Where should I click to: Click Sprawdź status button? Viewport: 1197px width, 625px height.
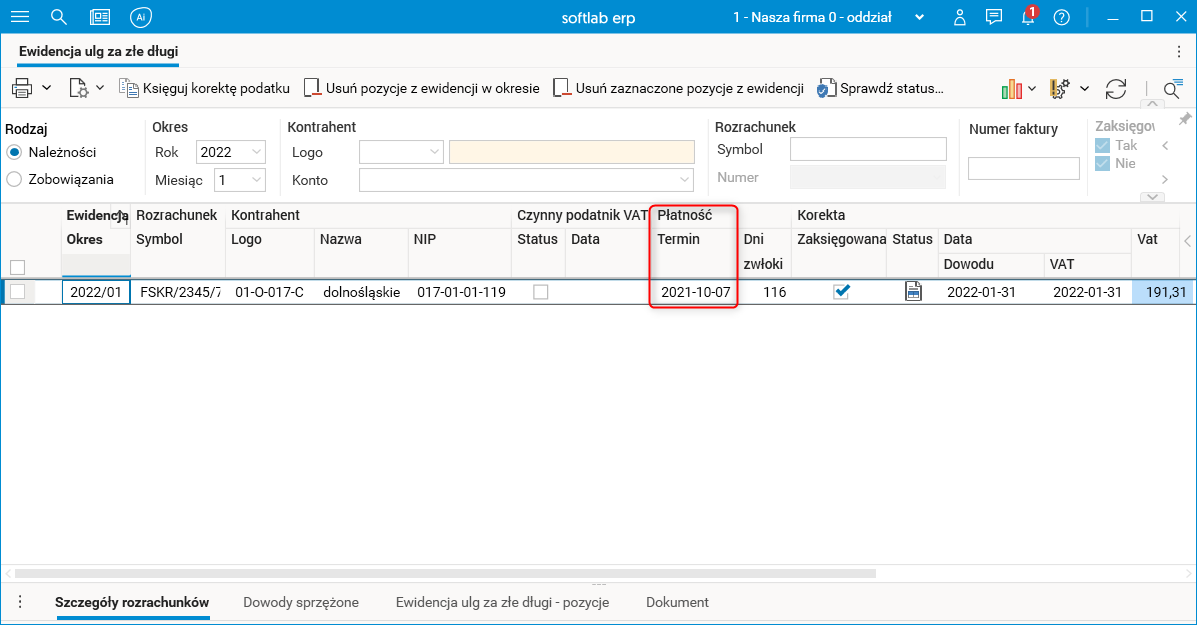pos(879,89)
